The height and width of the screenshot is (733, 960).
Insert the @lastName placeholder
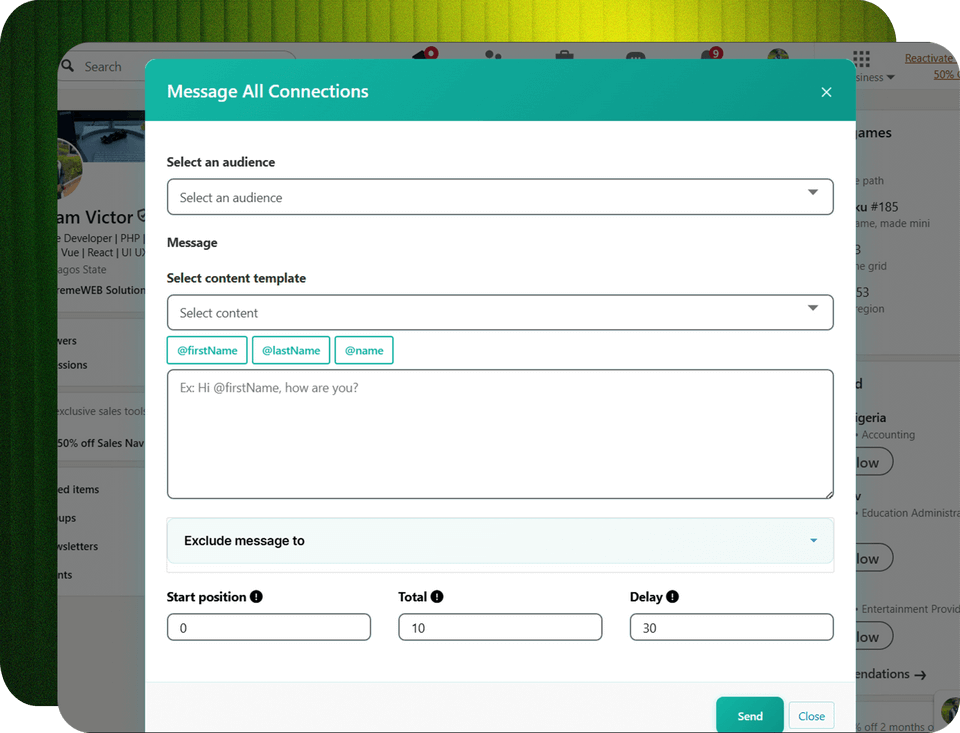pyautogui.click(x=291, y=350)
